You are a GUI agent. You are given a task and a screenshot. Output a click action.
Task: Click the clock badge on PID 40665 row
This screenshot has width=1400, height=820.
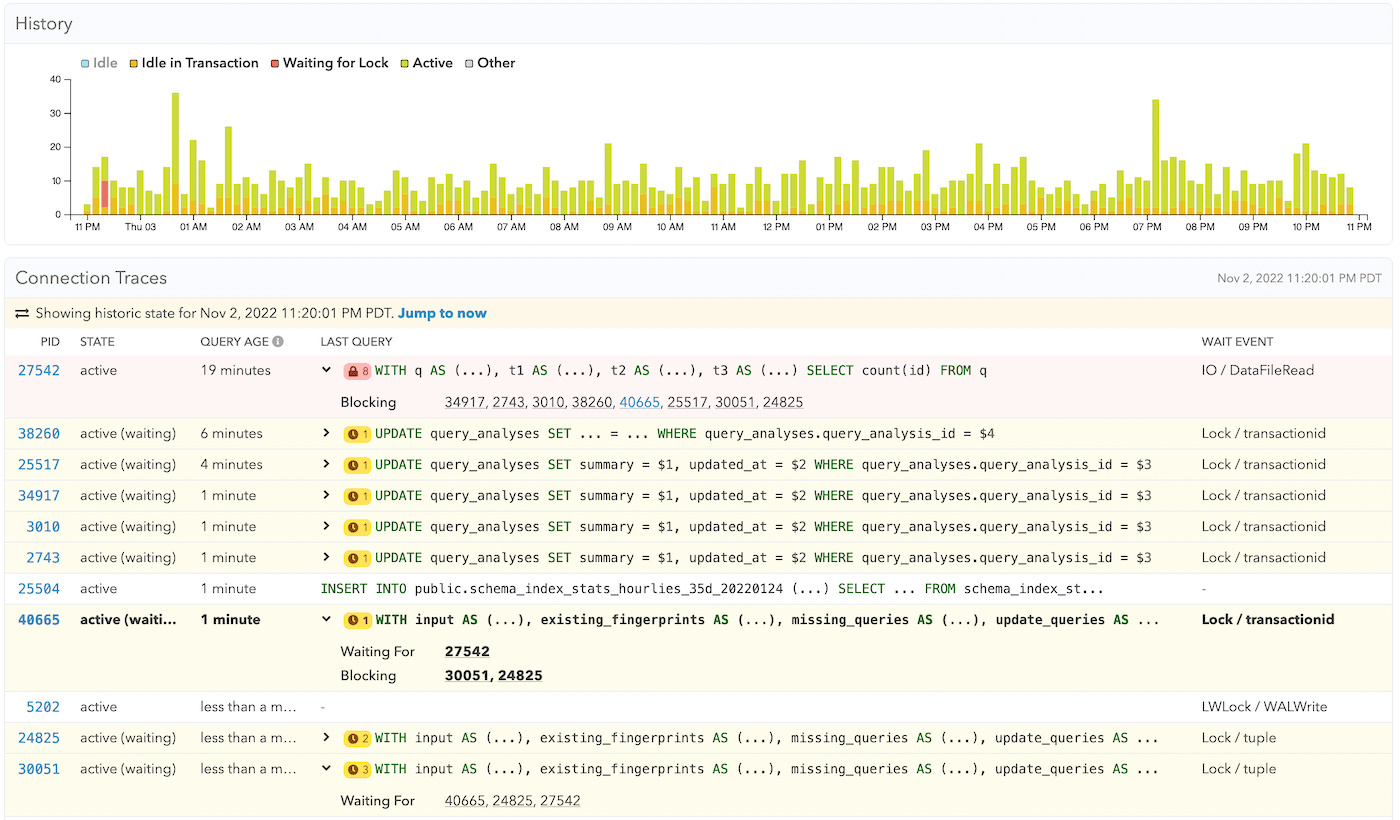357,620
